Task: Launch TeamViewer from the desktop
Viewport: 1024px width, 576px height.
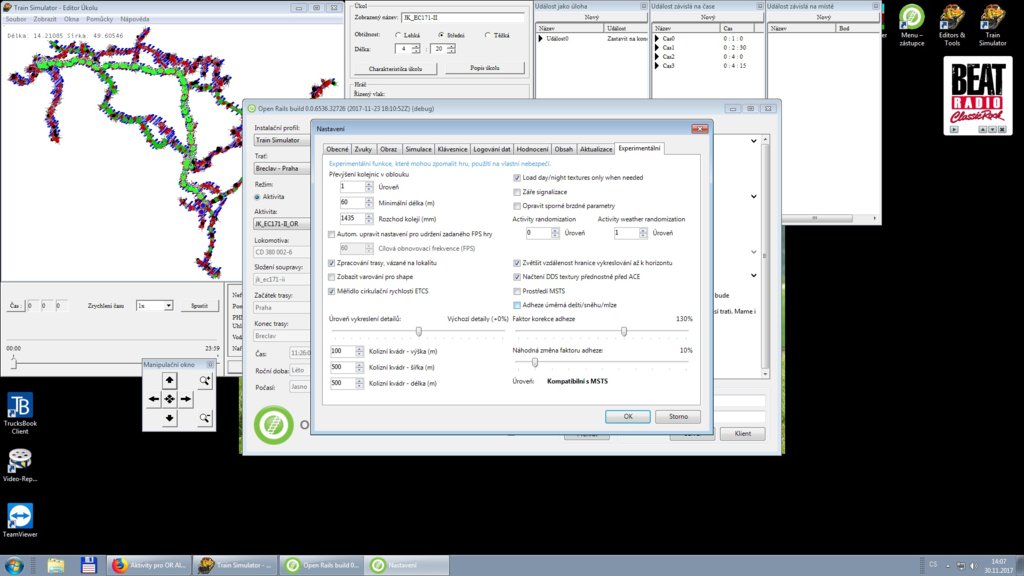Action: (x=19, y=521)
